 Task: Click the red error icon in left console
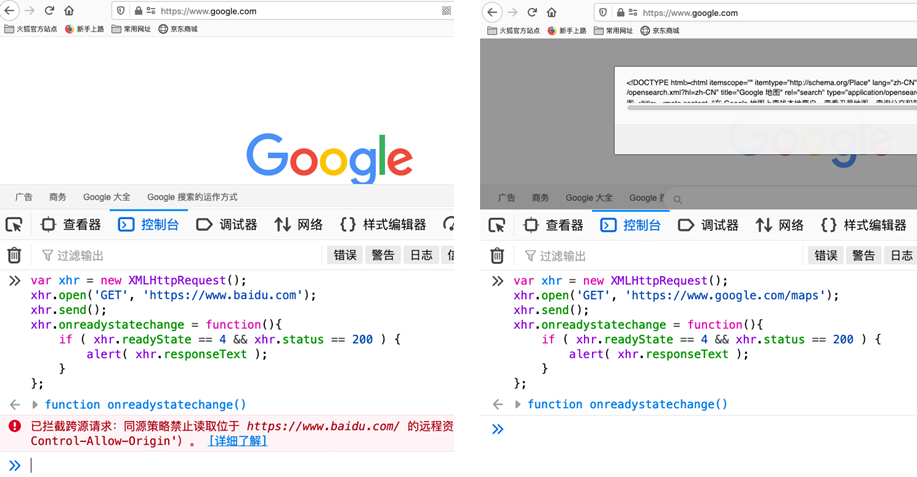point(15,426)
